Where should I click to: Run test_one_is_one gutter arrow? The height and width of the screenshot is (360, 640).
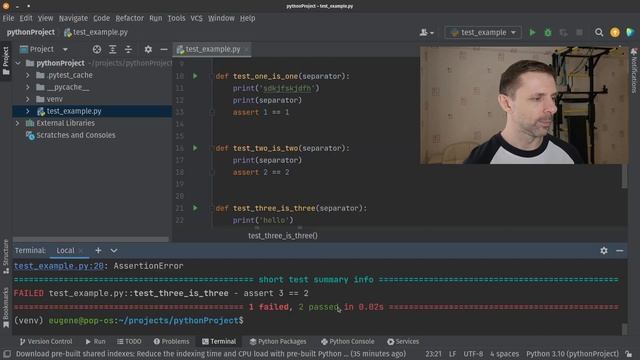tap(195, 76)
